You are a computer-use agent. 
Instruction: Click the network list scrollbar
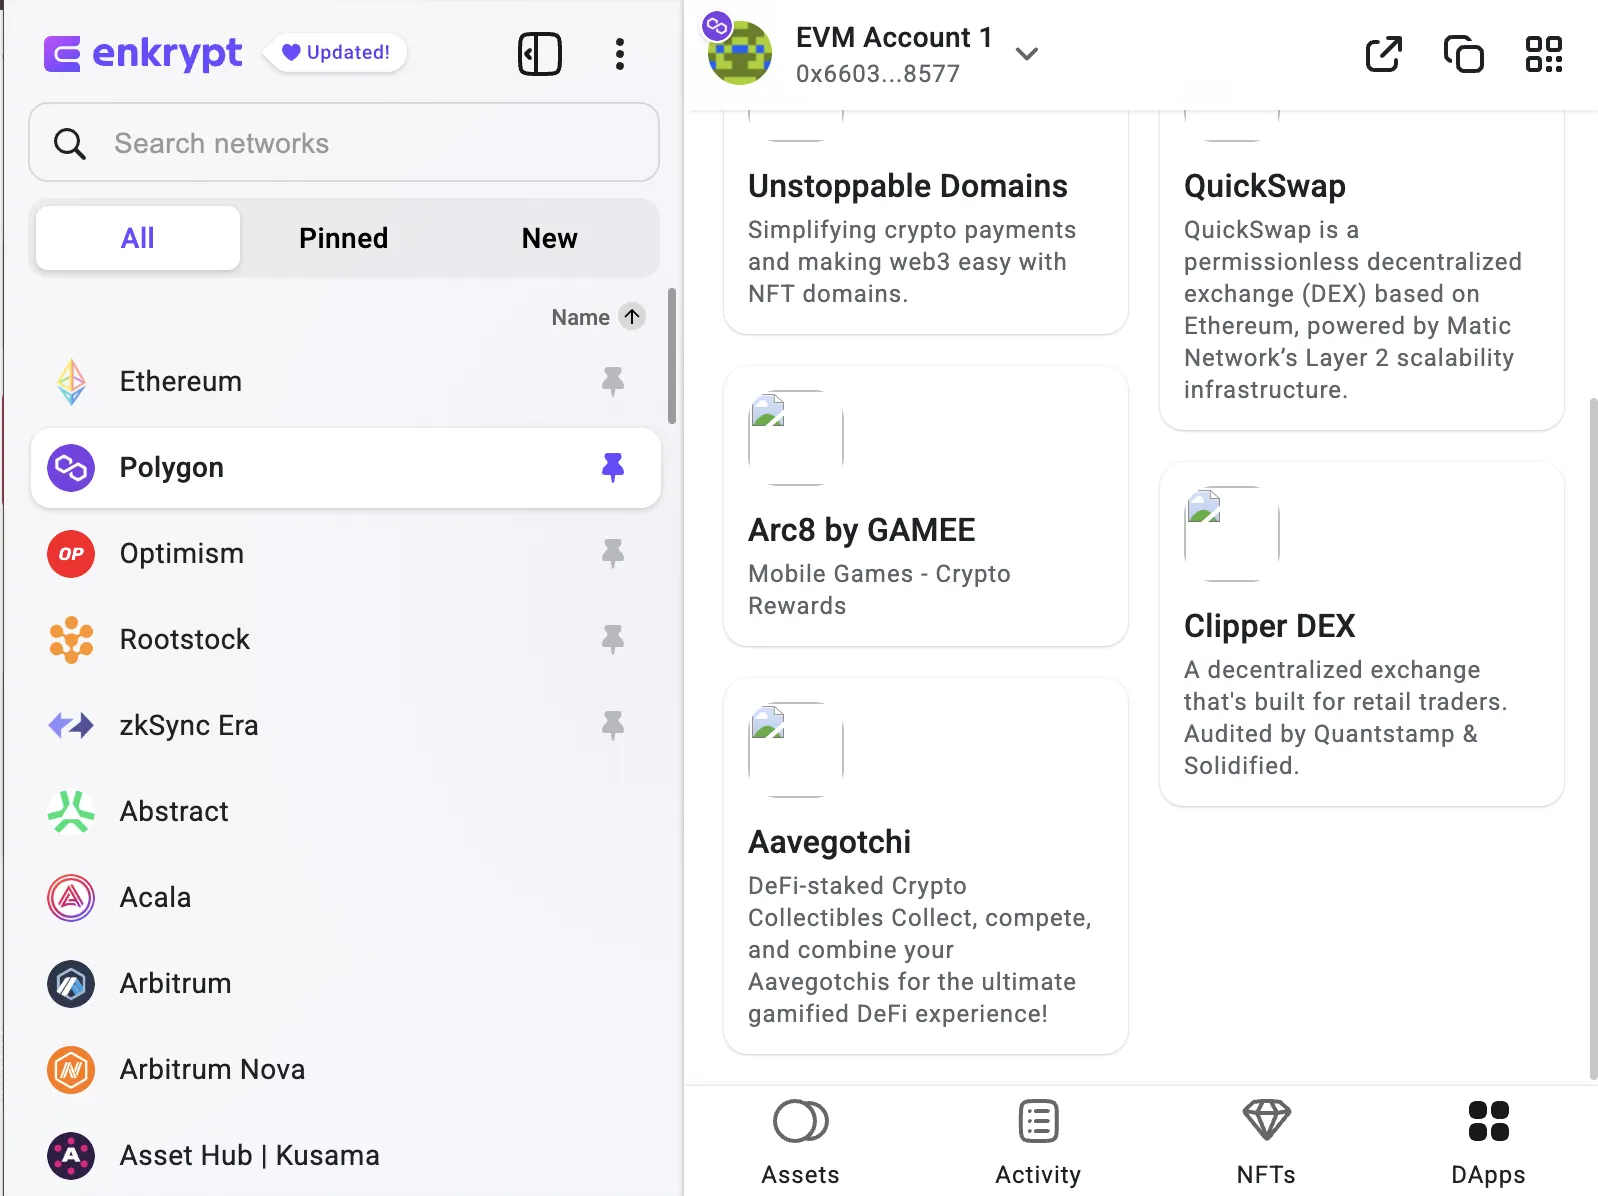[x=672, y=356]
